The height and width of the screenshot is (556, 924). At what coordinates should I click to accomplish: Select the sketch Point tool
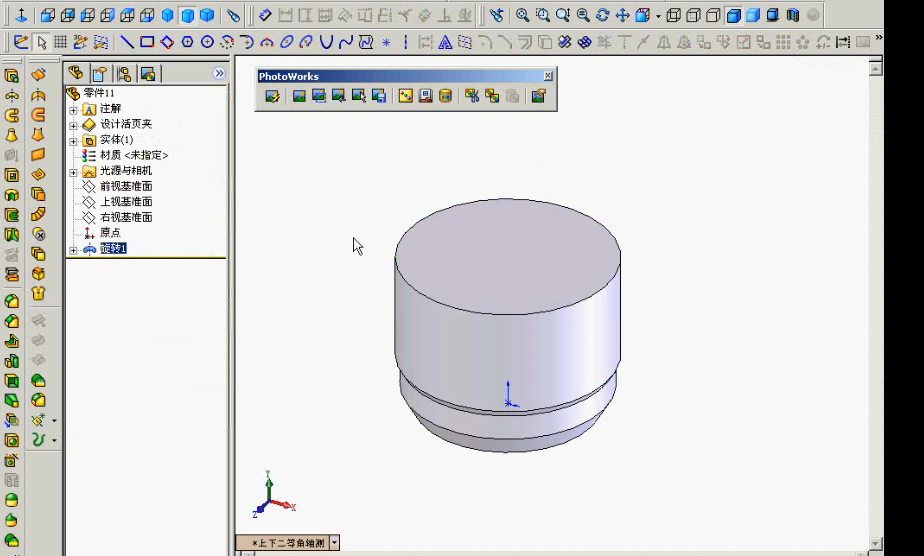point(386,42)
